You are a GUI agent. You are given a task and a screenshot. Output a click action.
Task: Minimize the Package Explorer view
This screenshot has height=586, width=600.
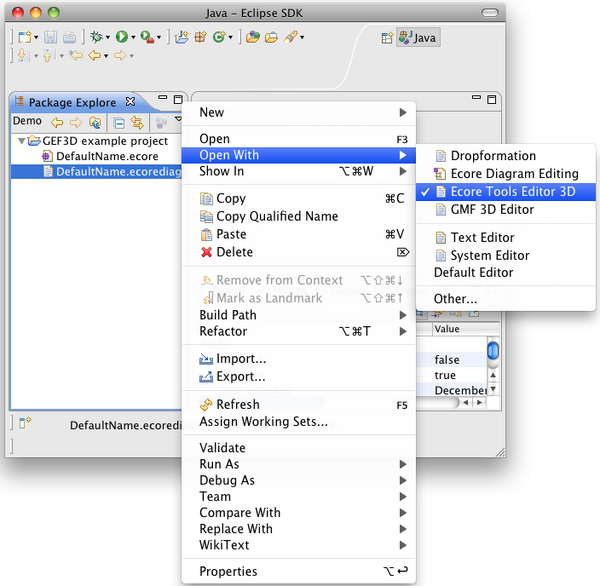pos(163,97)
